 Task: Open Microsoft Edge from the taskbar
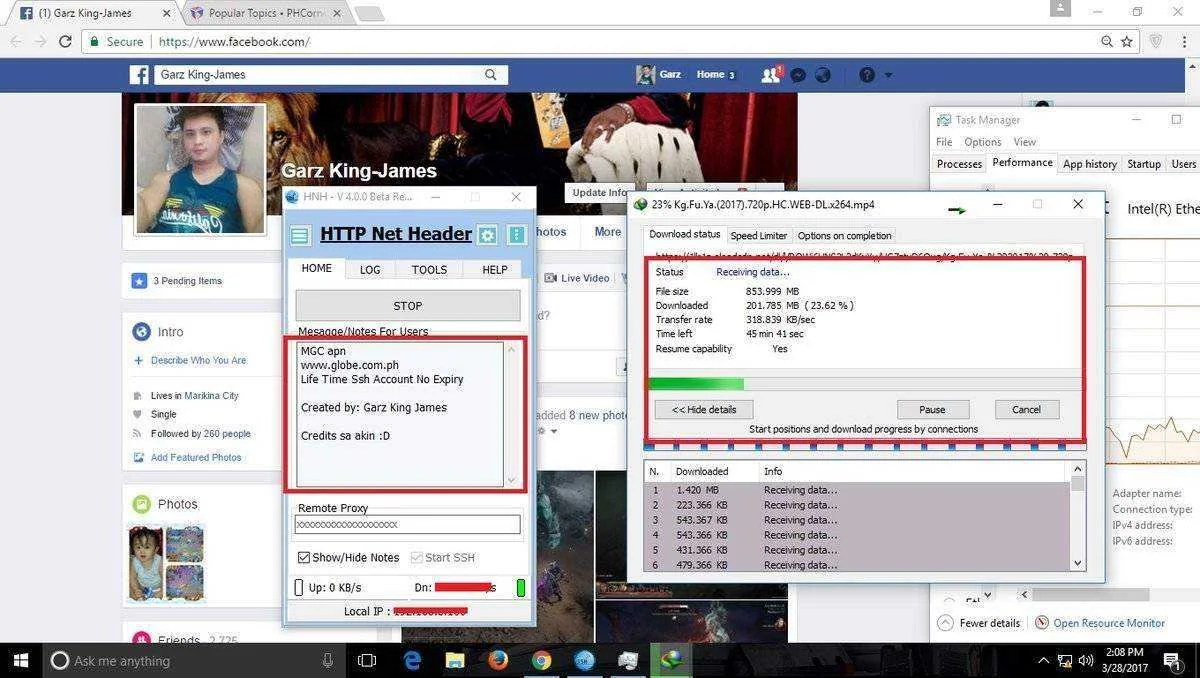point(413,660)
